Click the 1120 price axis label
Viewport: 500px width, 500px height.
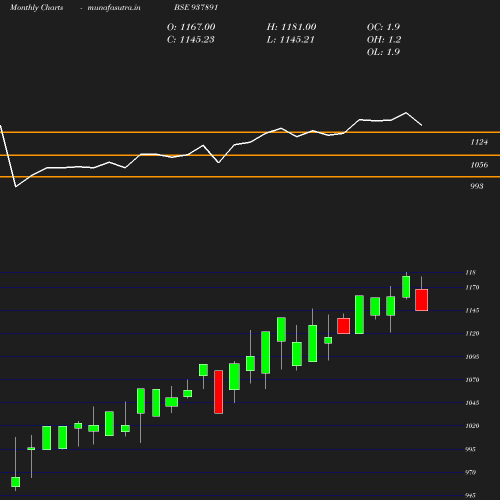click(x=472, y=334)
